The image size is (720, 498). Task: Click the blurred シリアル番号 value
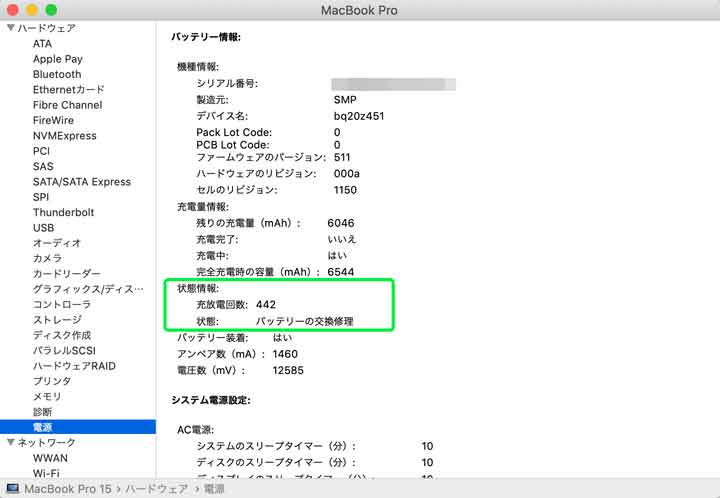click(394, 84)
